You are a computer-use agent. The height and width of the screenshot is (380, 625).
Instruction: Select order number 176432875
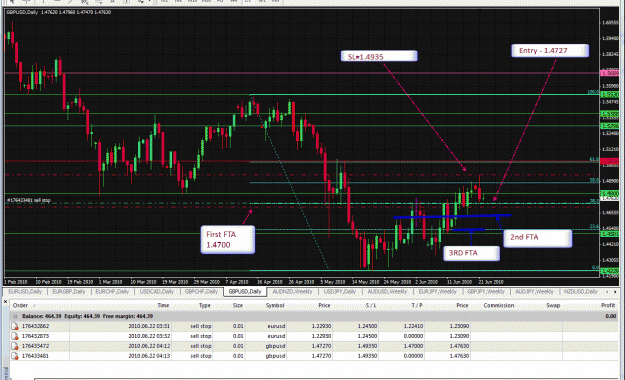[35, 336]
